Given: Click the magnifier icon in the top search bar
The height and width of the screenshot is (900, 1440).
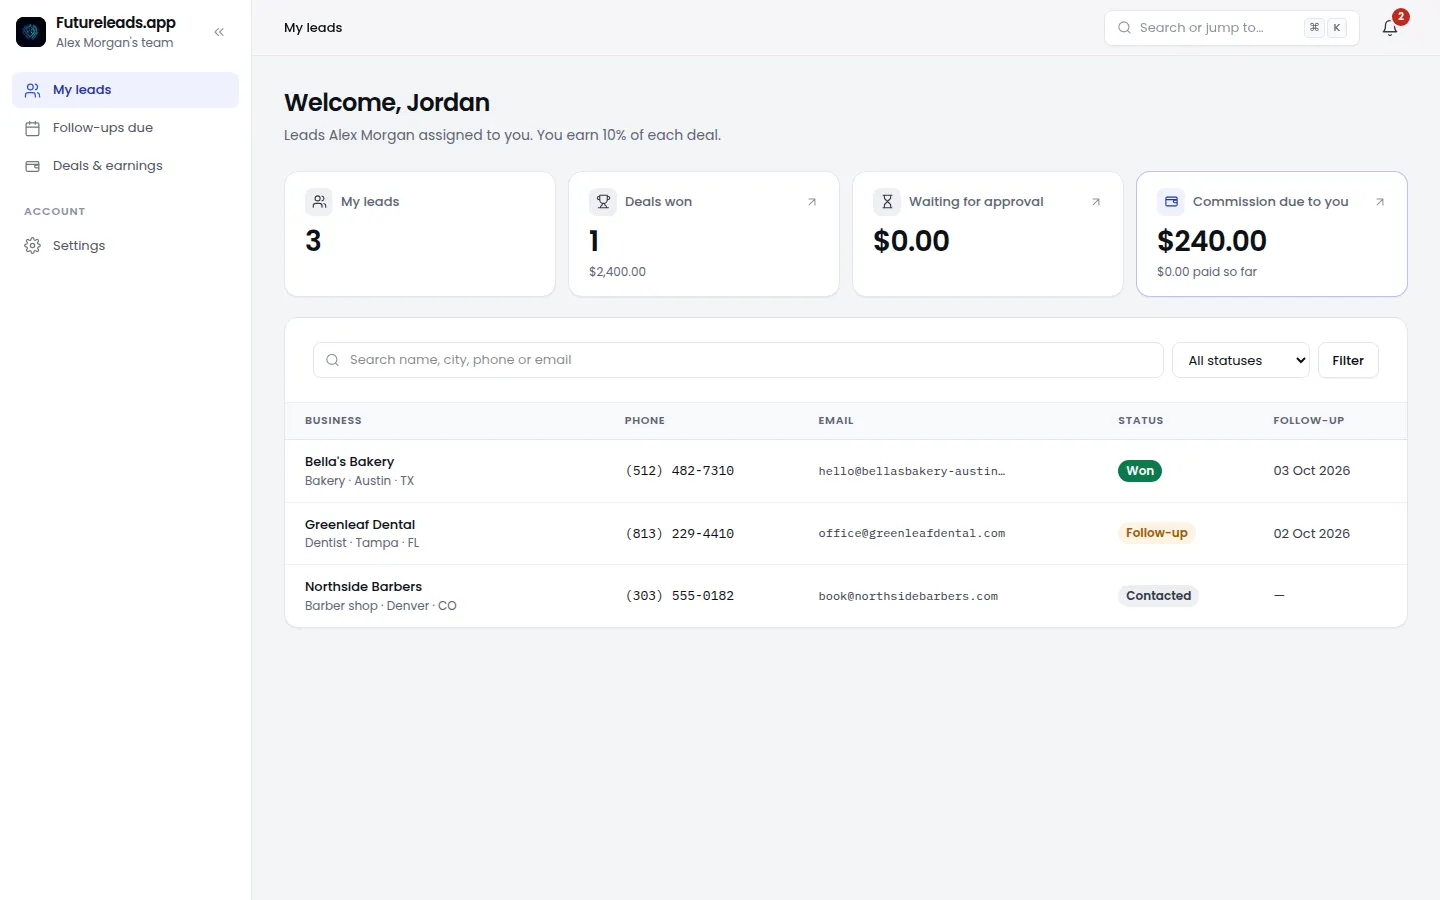Looking at the screenshot, I should coord(1124,28).
